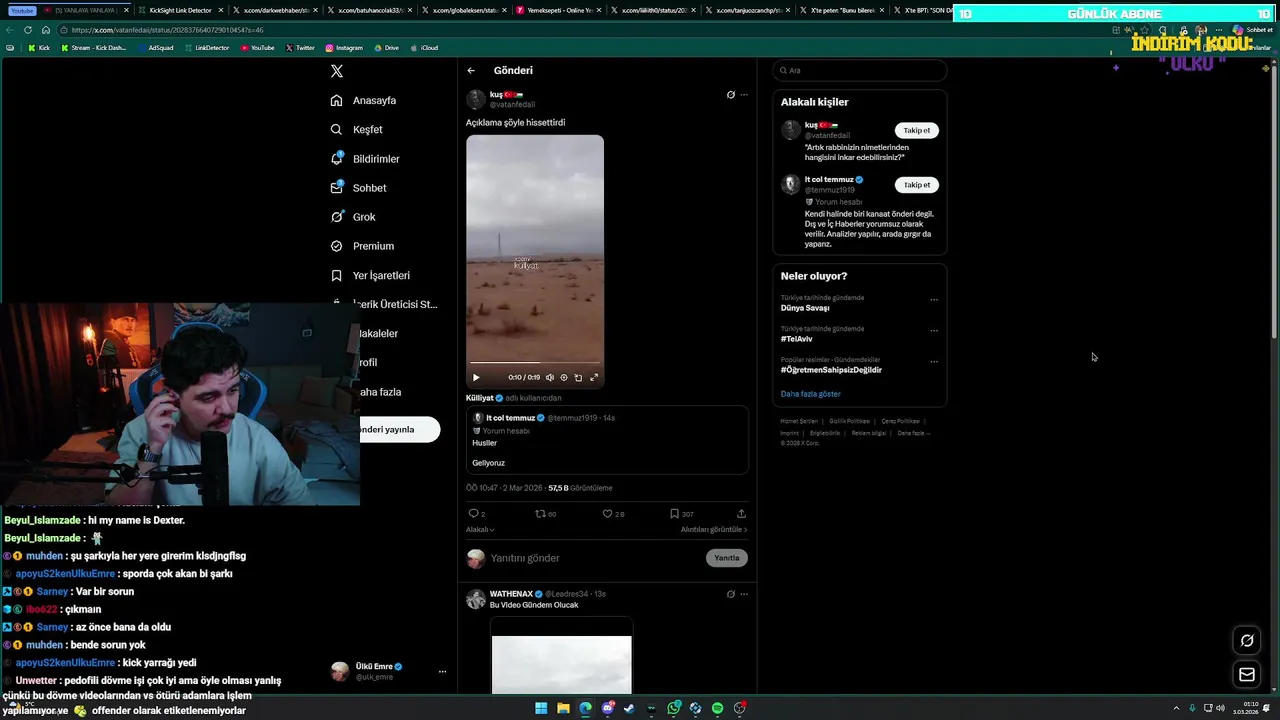The image size is (1280, 720).
Task: Share the post via the share icon
Action: [x=741, y=514]
